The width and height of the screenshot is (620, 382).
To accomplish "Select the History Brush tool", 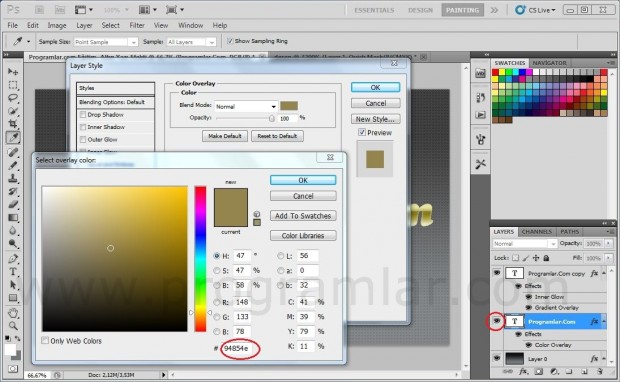I will click(x=13, y=191).
